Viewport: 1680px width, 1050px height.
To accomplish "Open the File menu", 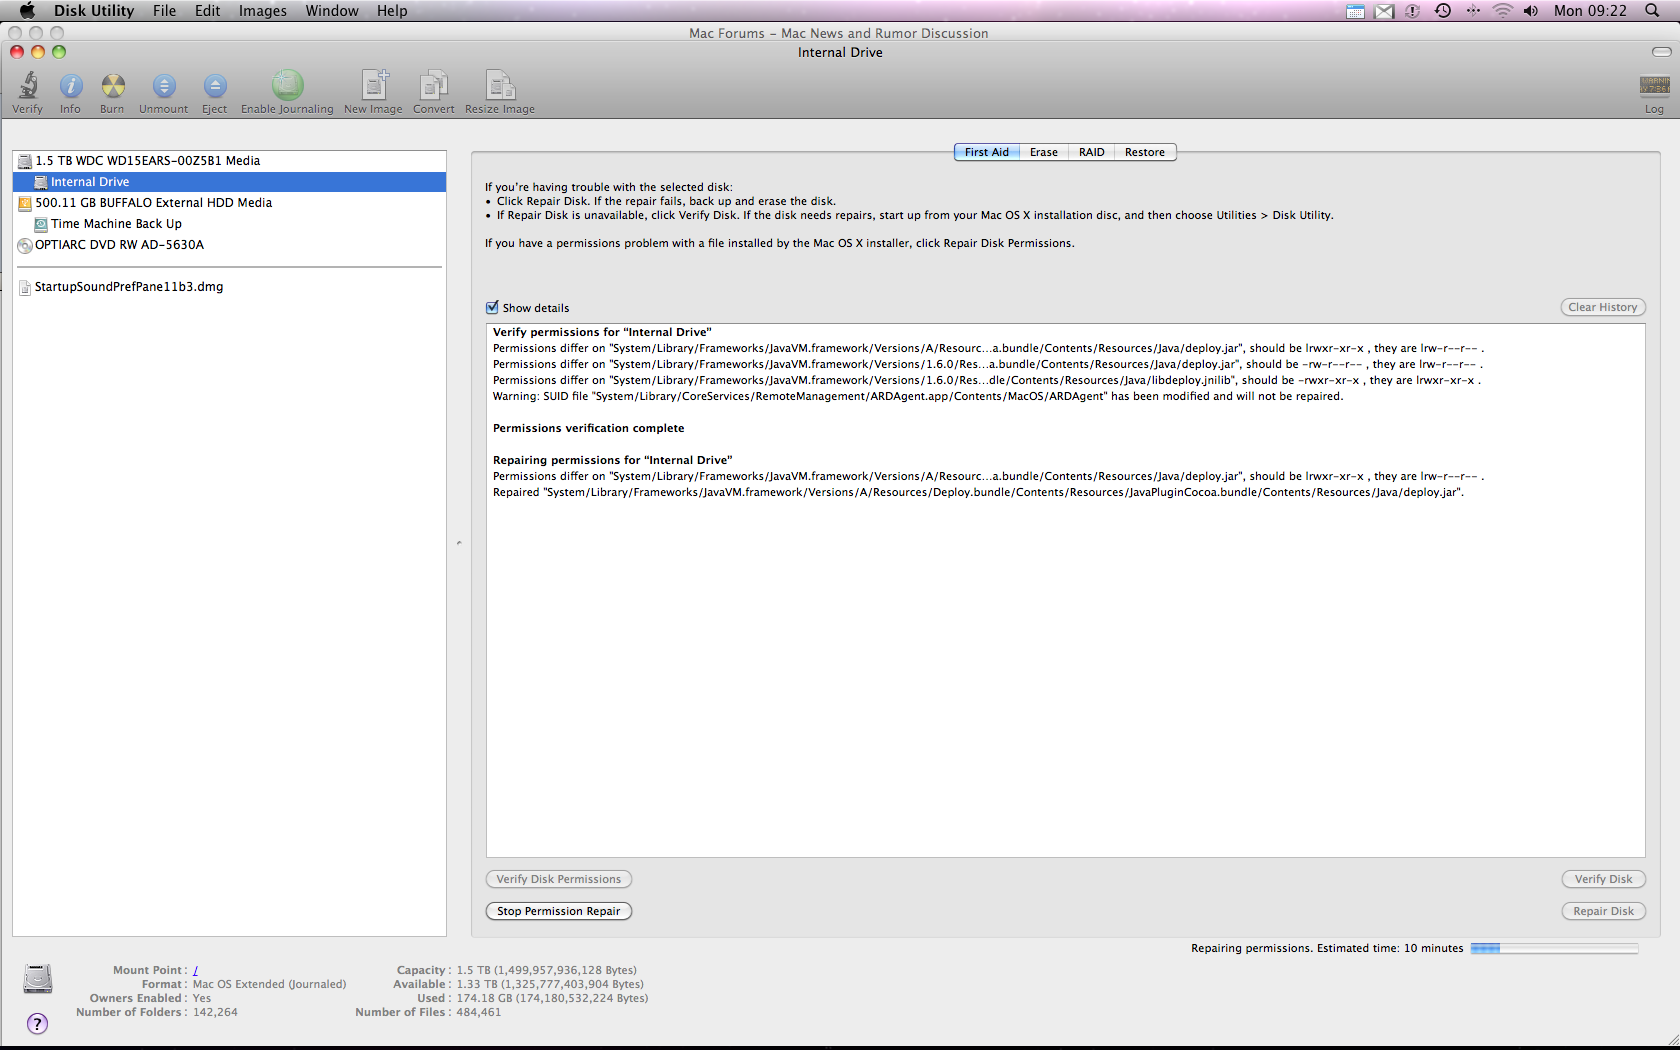I will click(164, 11).
